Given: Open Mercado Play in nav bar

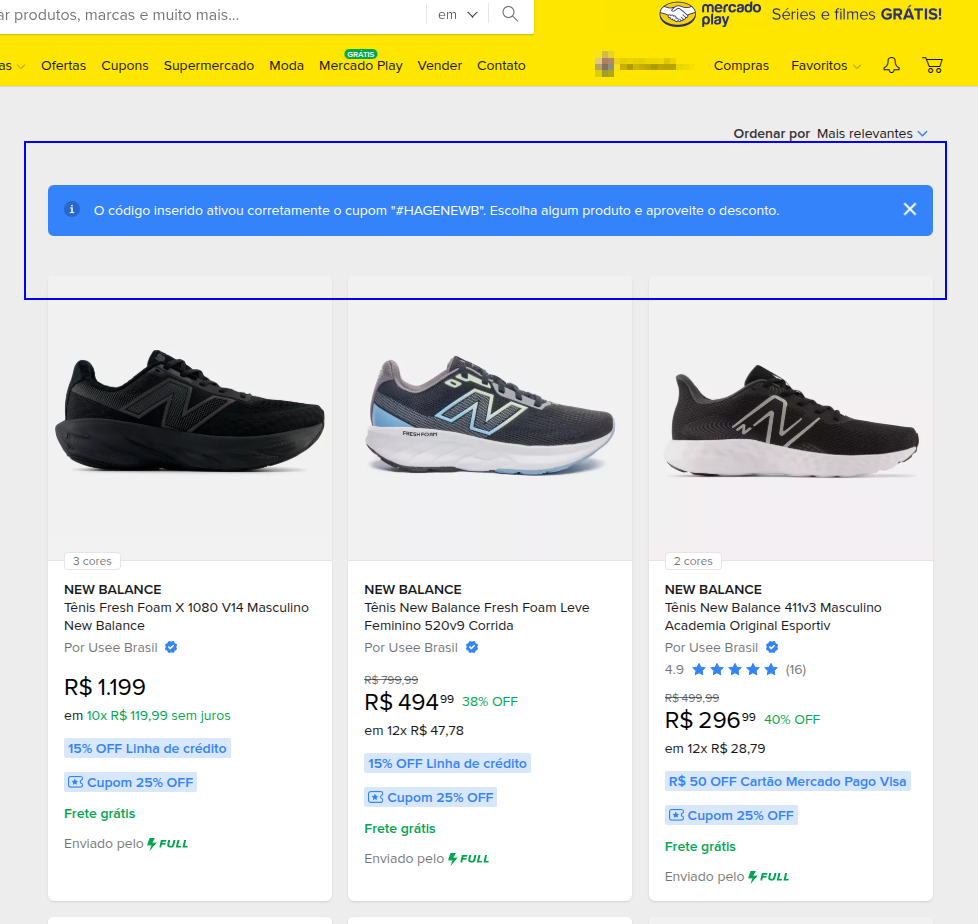Looking at the screenshot, I should [x=361, y=66].
